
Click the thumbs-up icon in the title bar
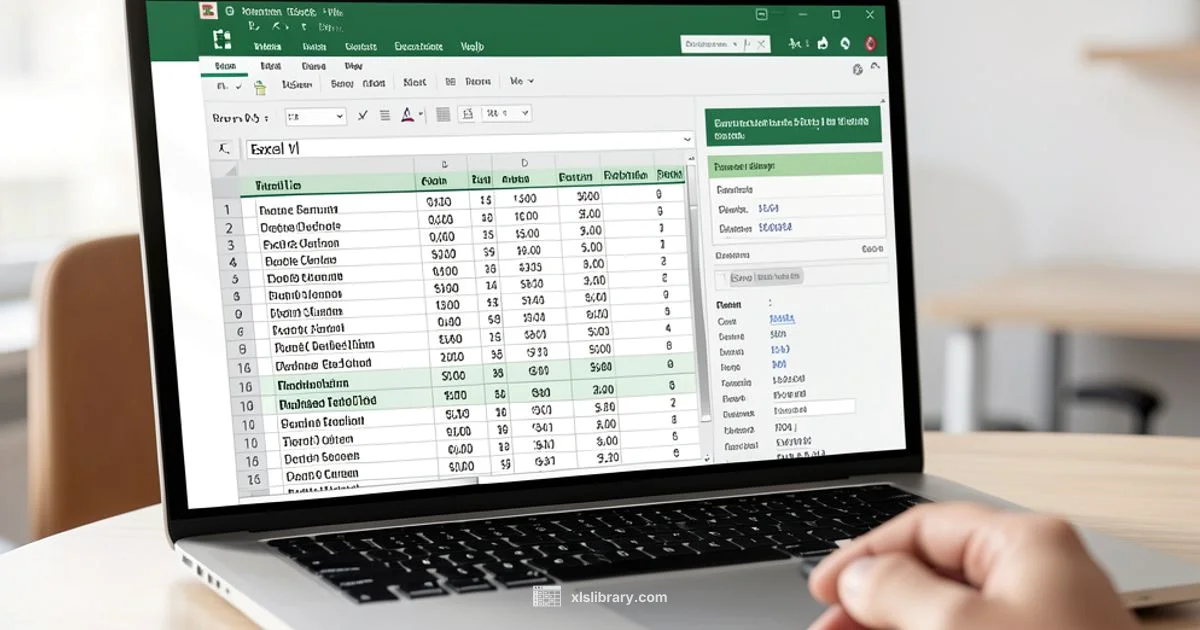[823, 44]
